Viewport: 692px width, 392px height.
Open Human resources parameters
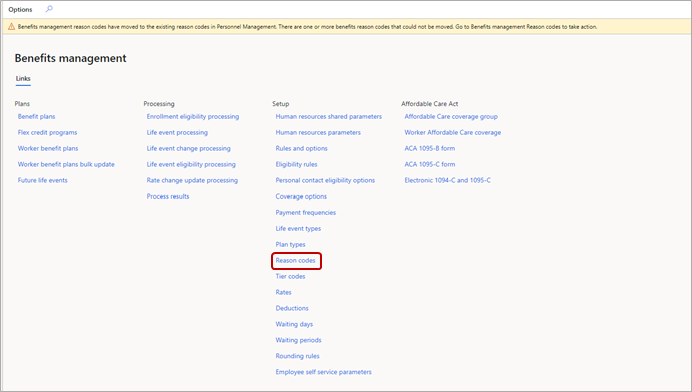pos(318,132)
